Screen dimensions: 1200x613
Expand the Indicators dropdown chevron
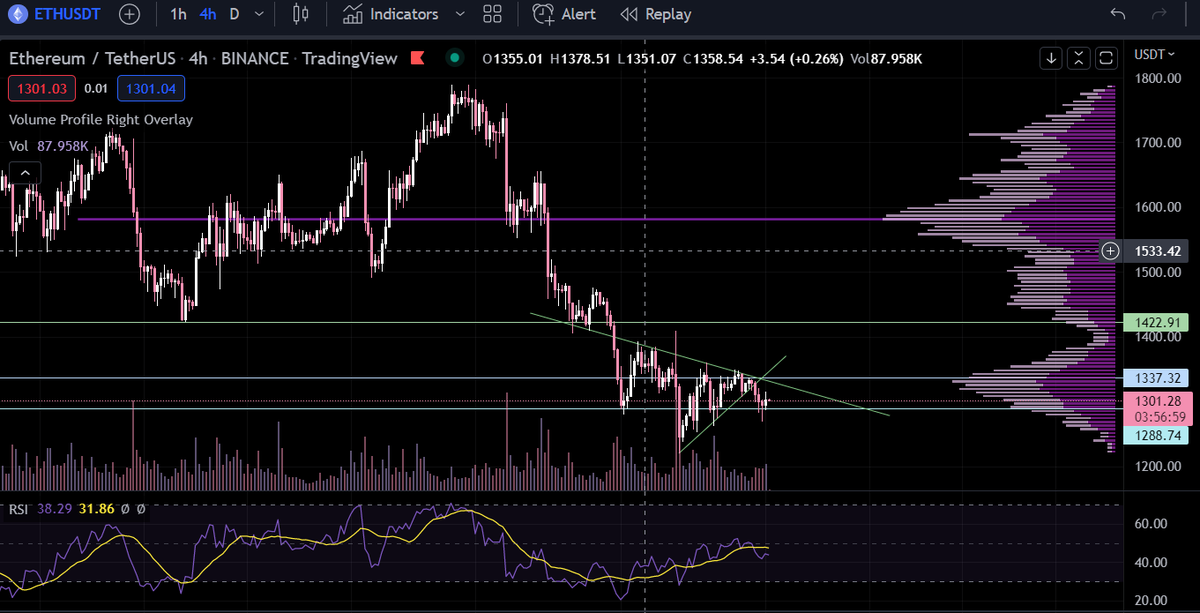(459, 14)
